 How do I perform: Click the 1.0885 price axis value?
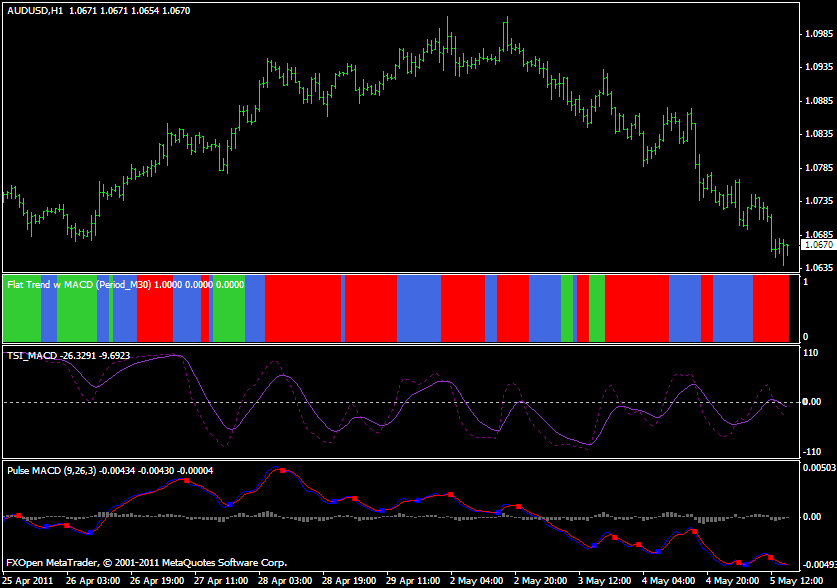pyautogui.click(x=819, y=101)
